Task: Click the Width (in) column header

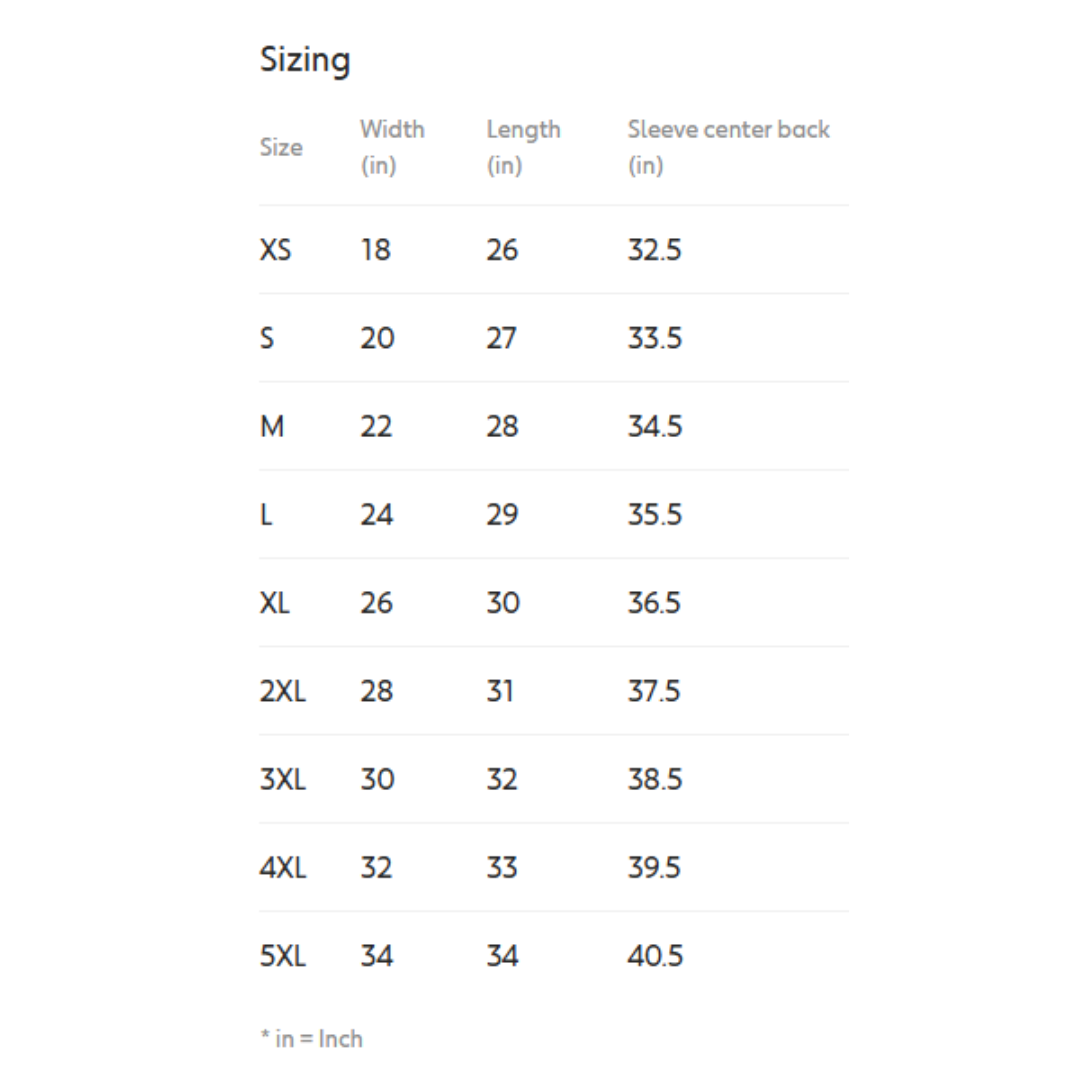Action: point(392,147)
